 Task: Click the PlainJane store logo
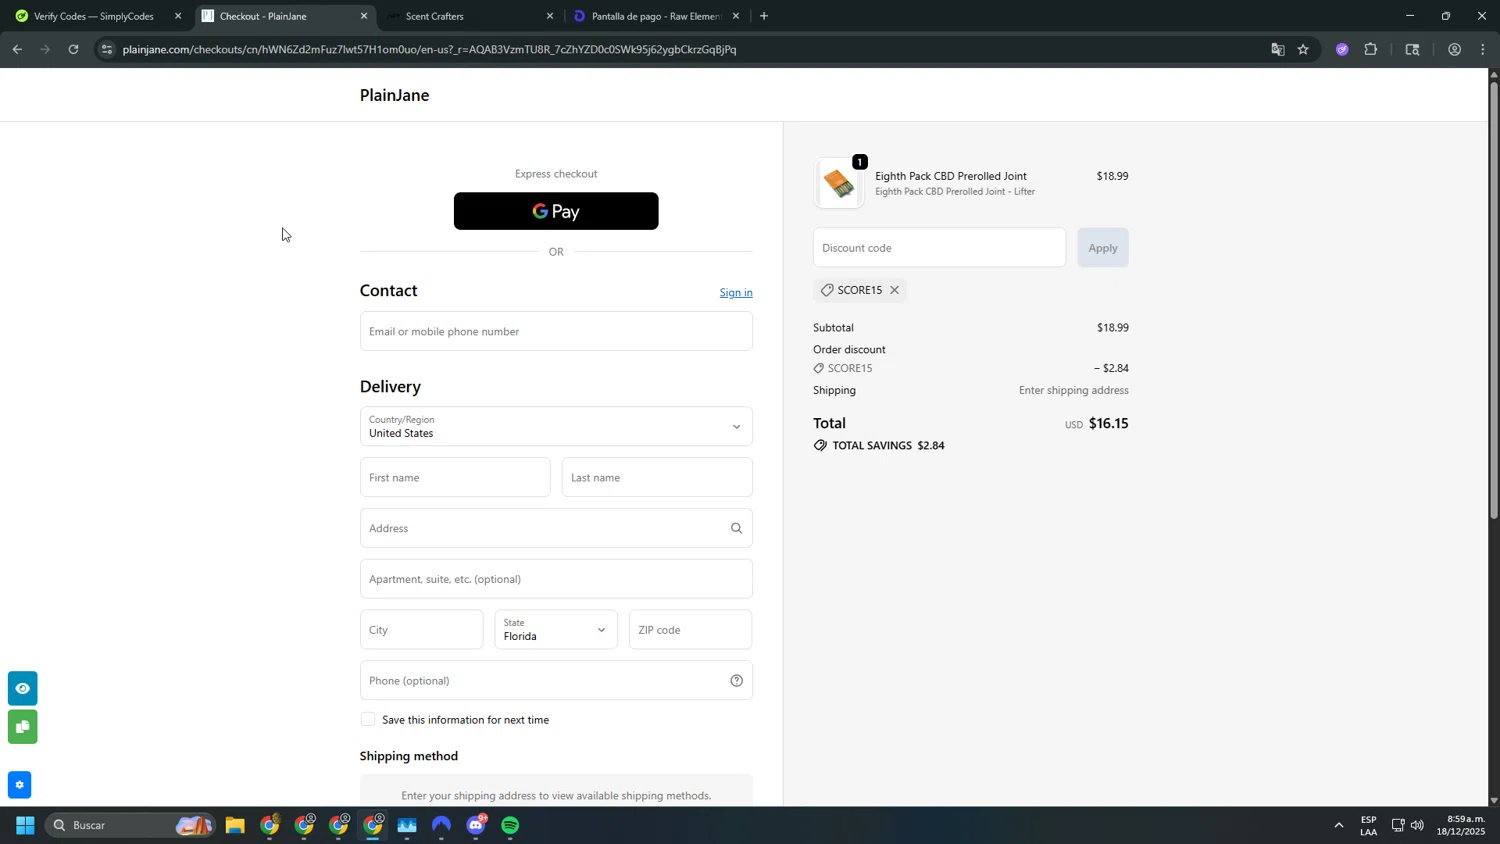tap(394, 95)
